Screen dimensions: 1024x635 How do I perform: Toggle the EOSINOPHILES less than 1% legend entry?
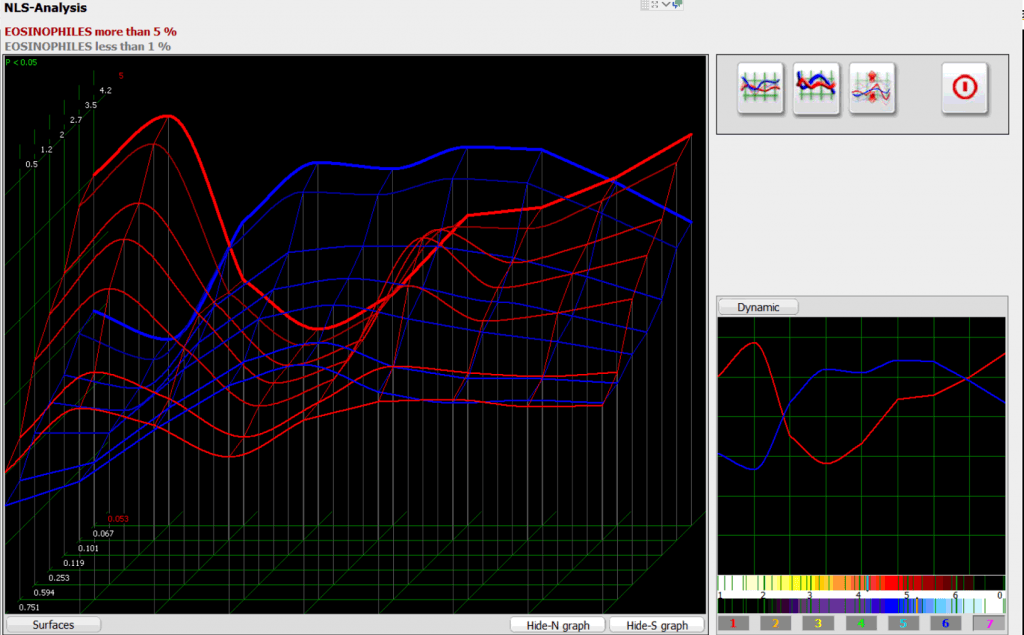coord(86,46)
